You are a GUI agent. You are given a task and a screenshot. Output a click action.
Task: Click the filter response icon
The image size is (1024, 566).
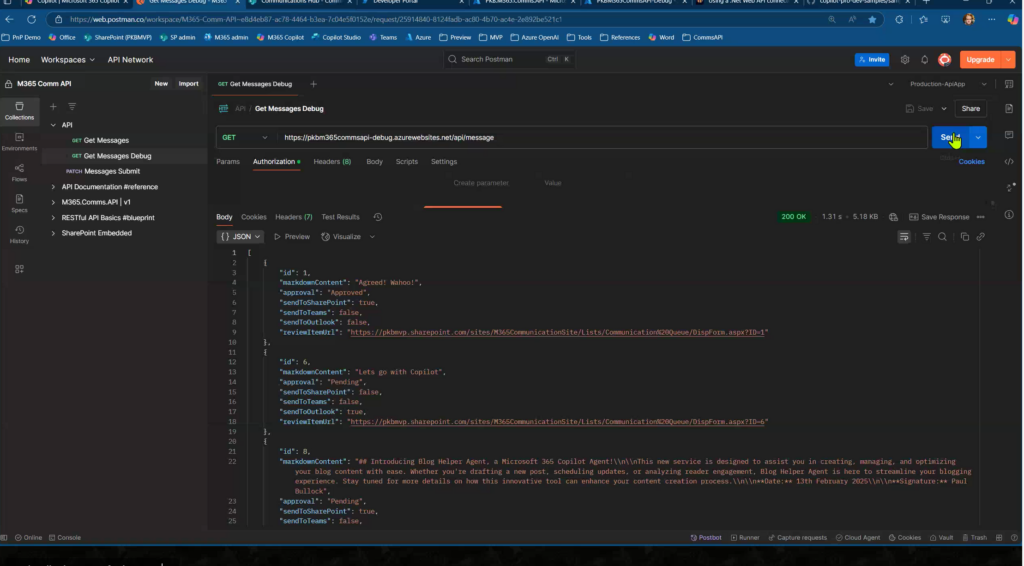(926, 237)
